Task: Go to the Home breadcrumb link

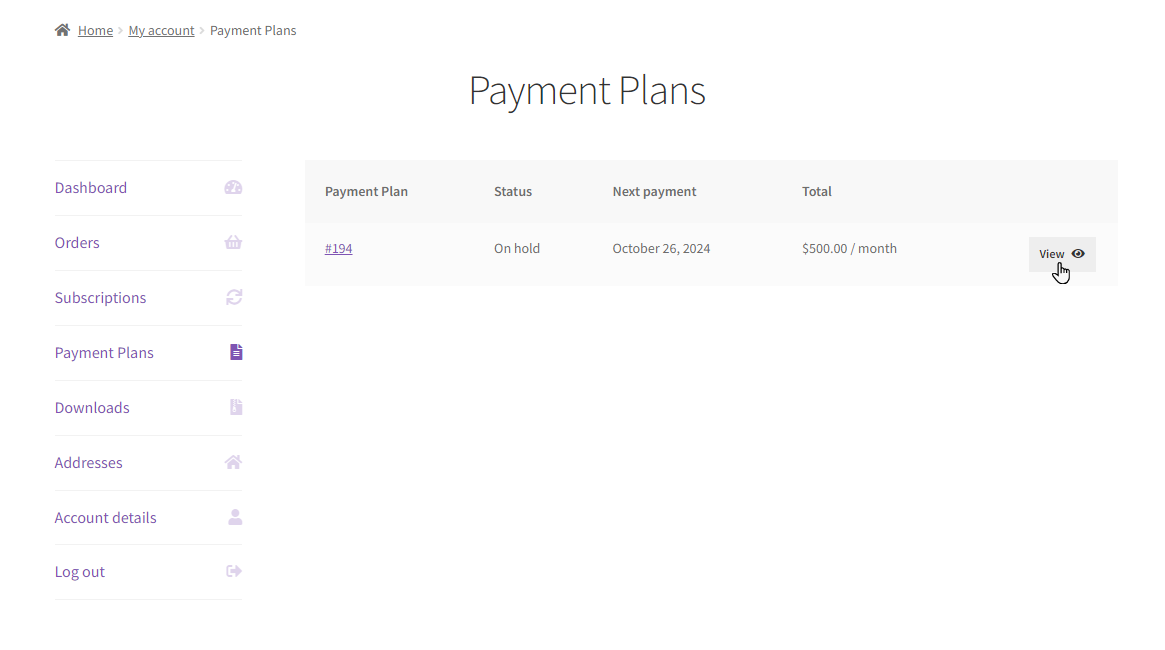Action: [95, 30]
